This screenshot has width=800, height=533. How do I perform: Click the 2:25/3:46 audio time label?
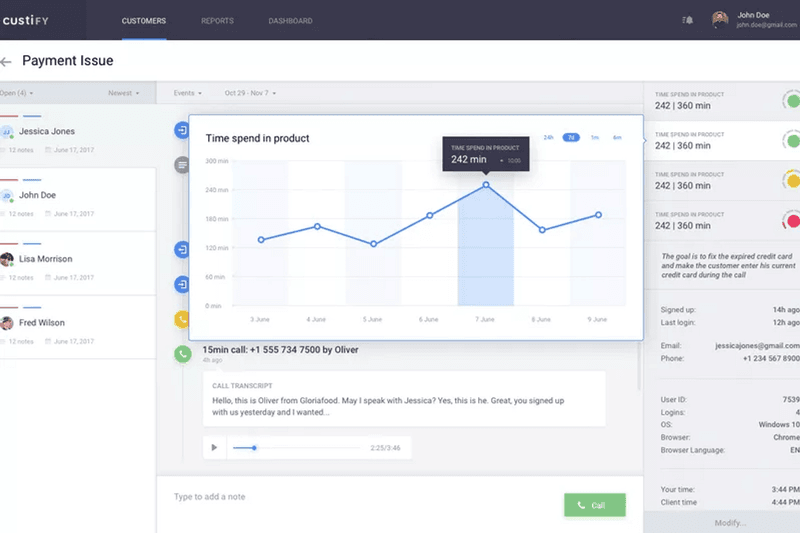coord(385,448)
